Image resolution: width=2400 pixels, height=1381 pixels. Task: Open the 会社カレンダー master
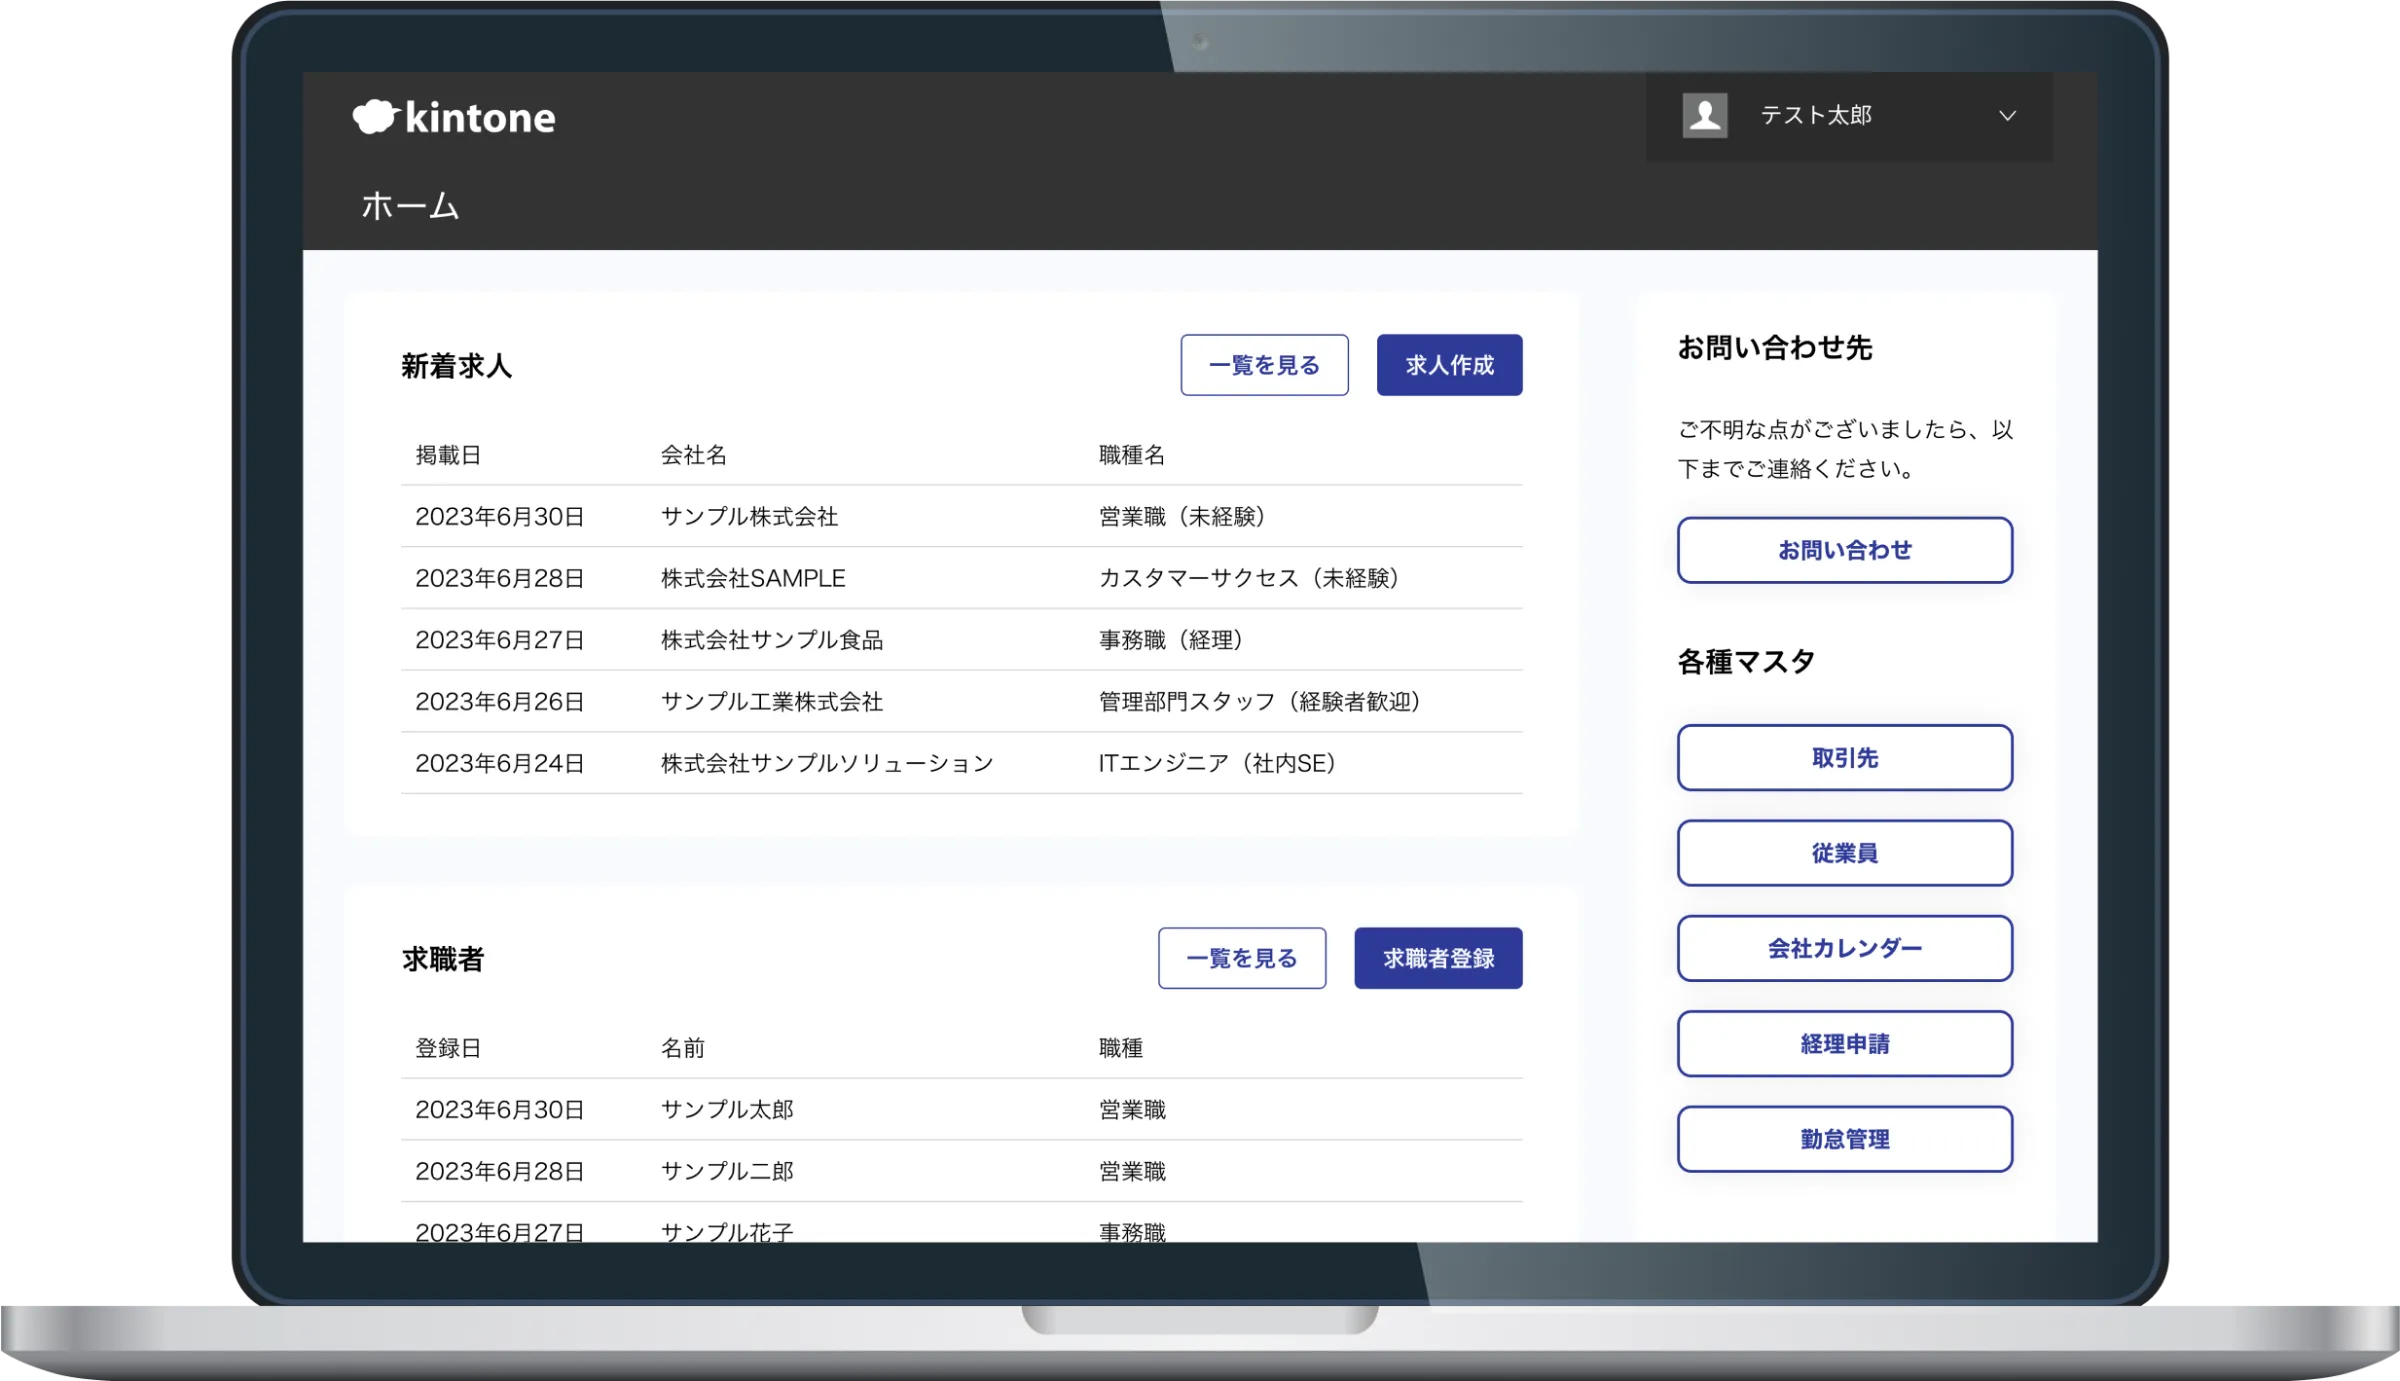pos(1844,948)
